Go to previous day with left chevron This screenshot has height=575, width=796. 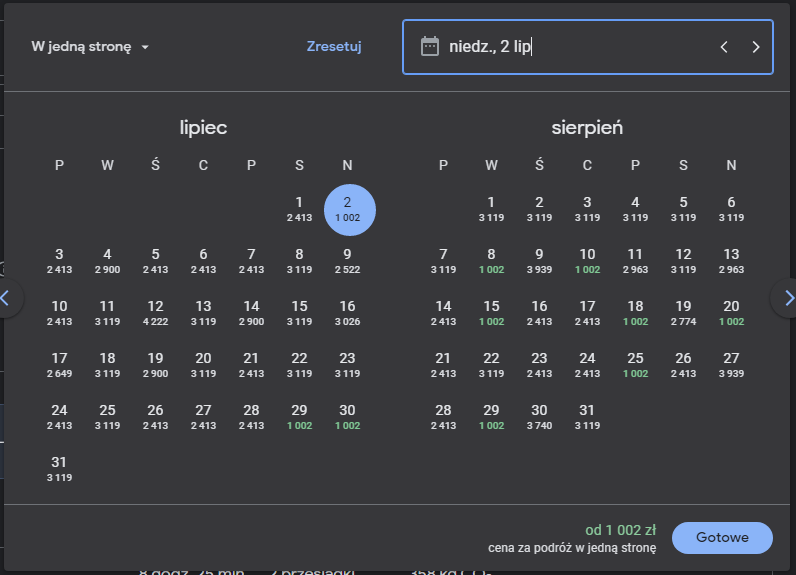coord(724,47)
